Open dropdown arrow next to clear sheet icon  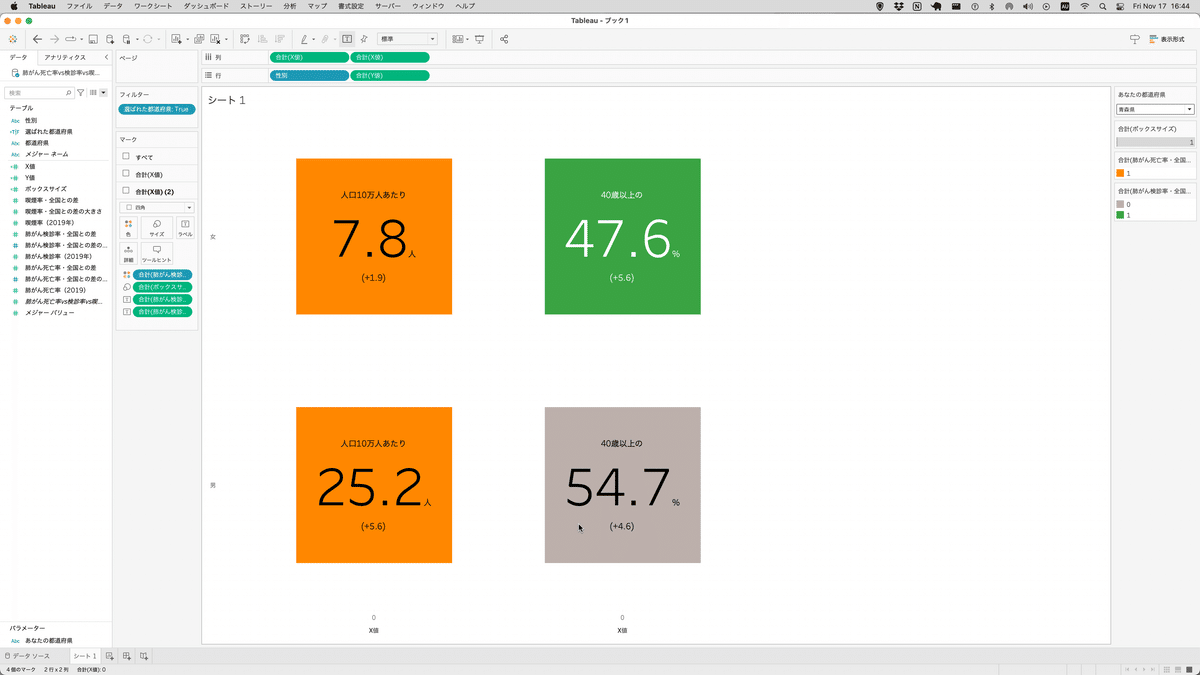(x=226, y=39)
